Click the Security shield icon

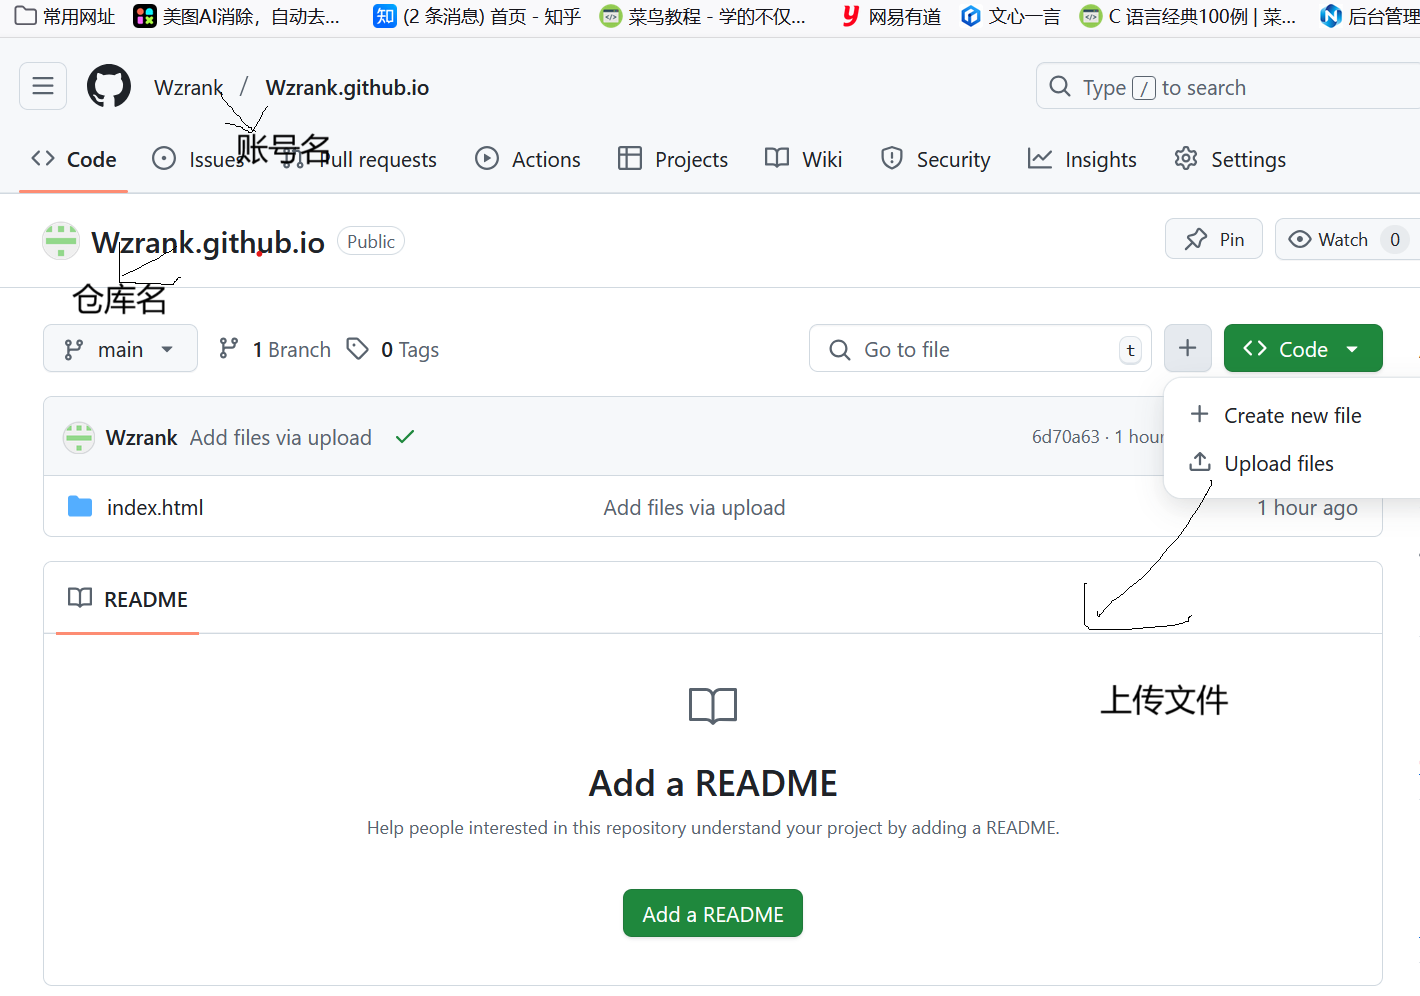tap(892, 158)
